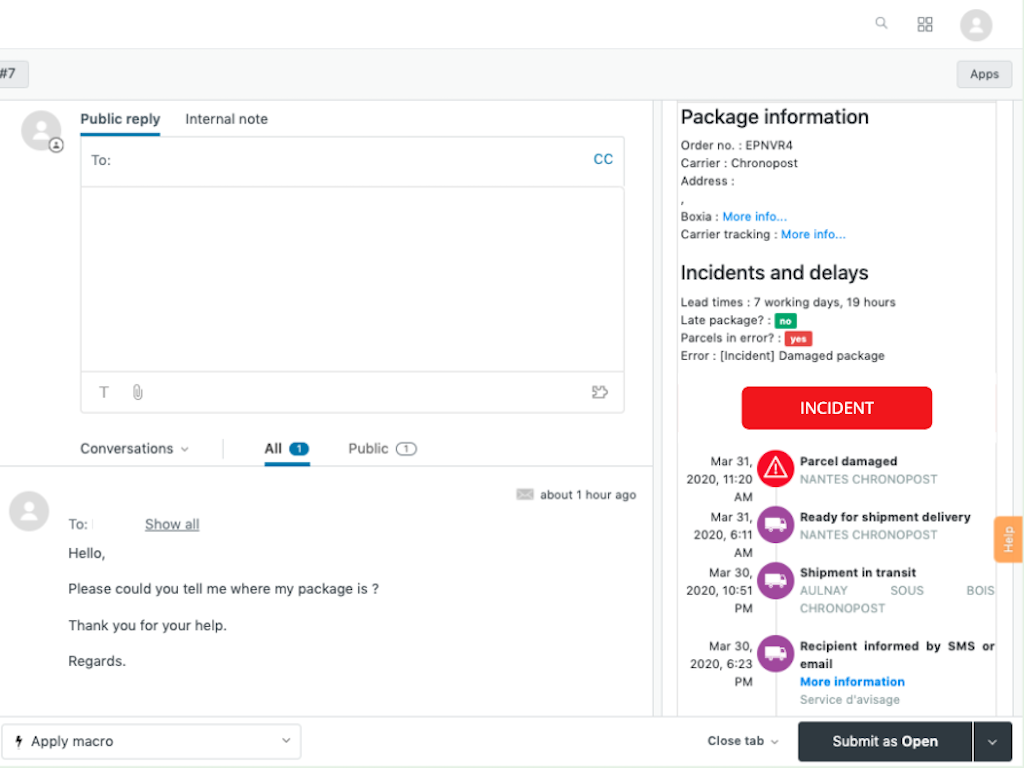Open the macros shortcut icon in reply toolbar
Viewport: 1024px width, 768px height.
tap(599, 392)
